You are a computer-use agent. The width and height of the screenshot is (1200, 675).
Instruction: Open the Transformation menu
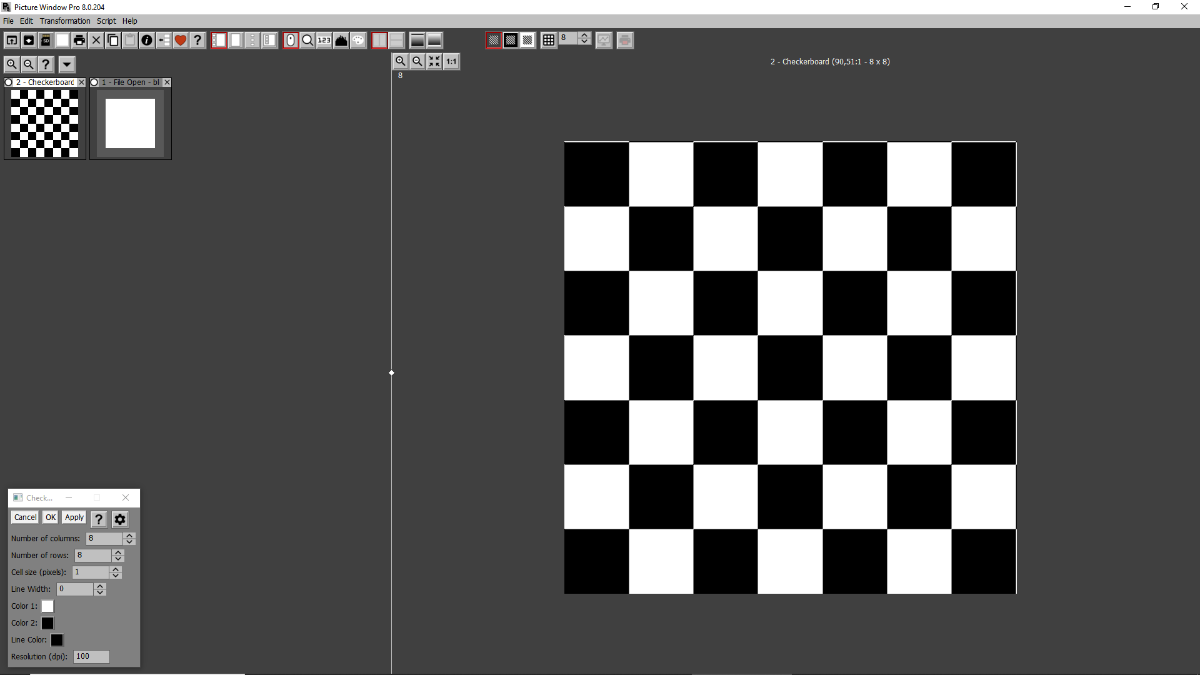pyautogui.click(x=65, y=21)
